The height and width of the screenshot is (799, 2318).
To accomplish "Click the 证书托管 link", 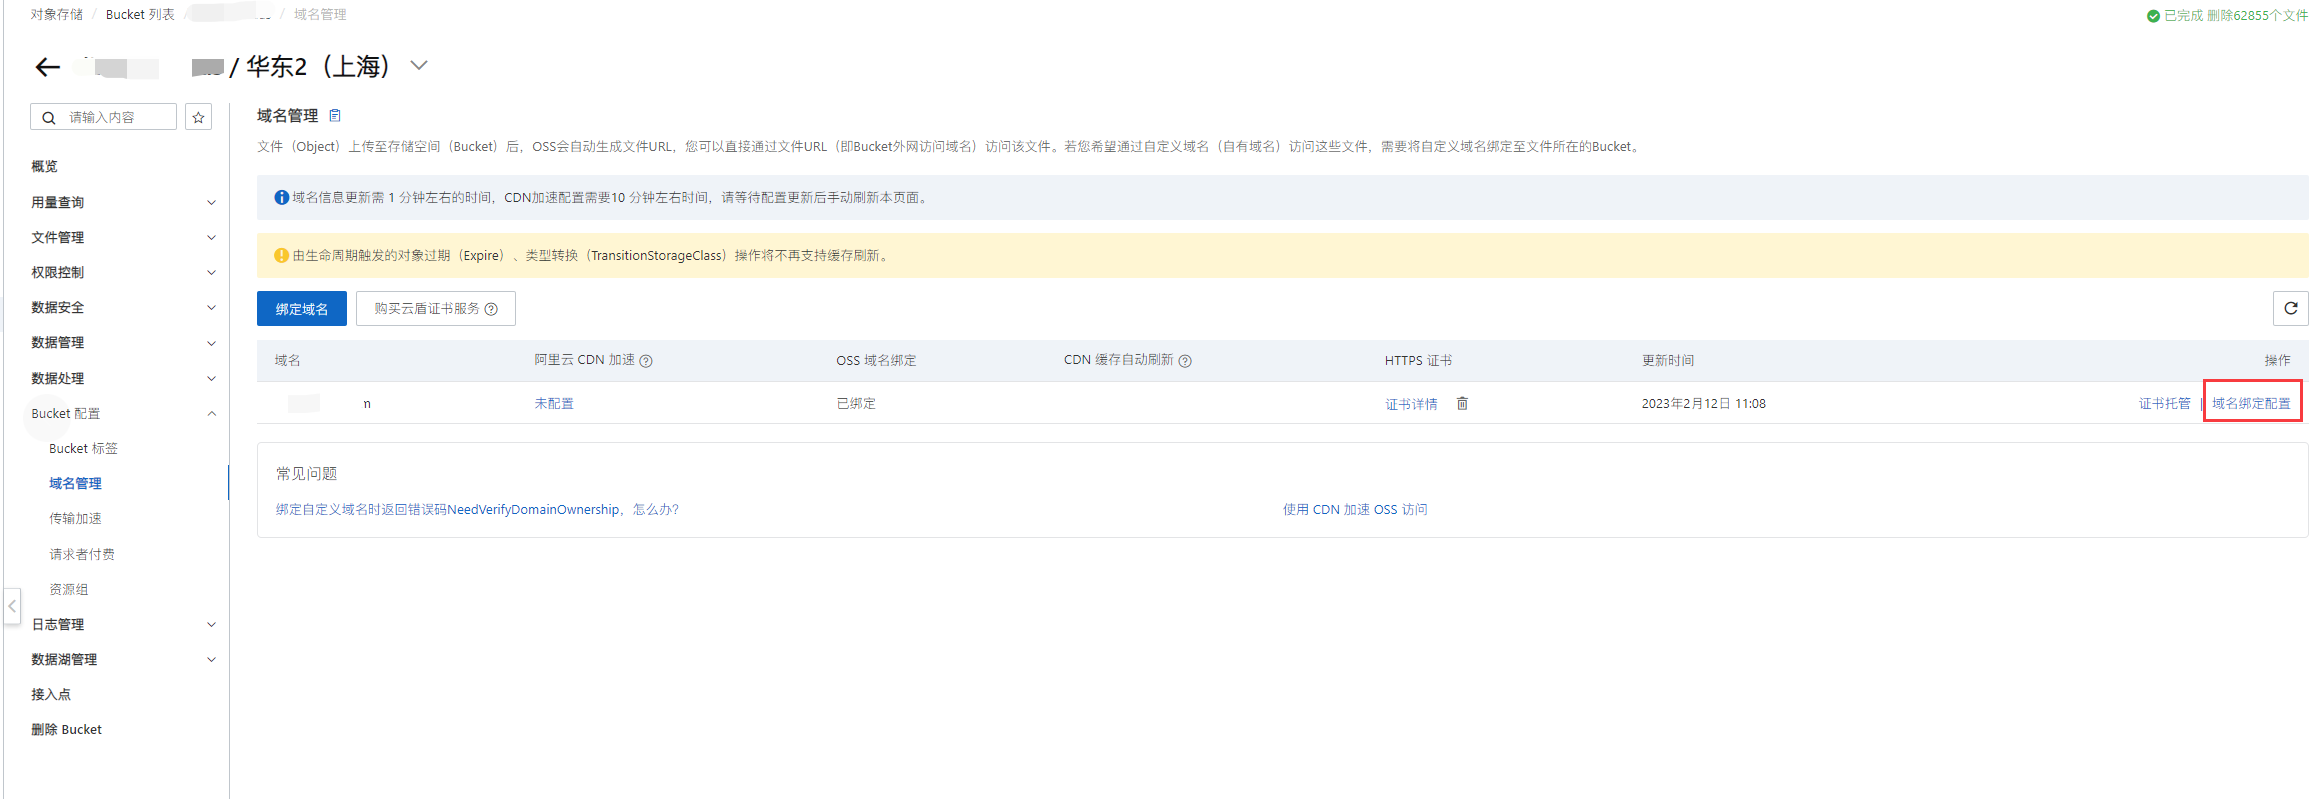I will [x=2164, y=403].
